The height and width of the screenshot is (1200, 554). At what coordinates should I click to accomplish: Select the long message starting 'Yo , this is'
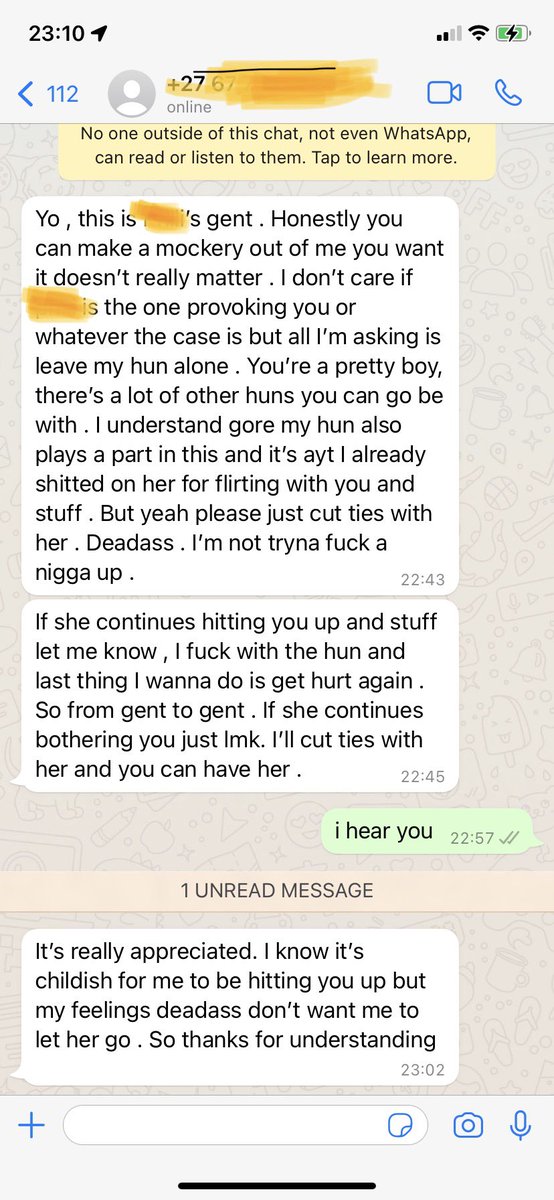tap(240, 394)
